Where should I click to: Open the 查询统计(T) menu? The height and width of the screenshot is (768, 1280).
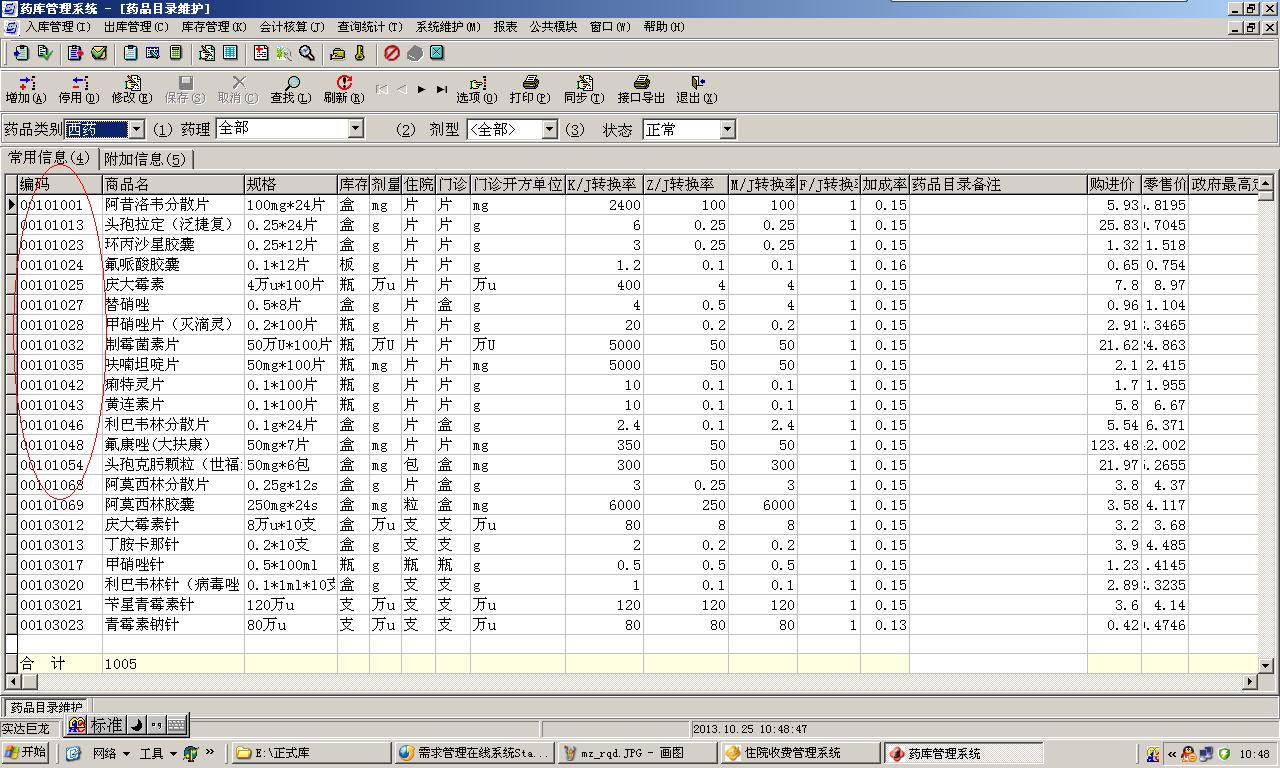click(x=370, y=27)
